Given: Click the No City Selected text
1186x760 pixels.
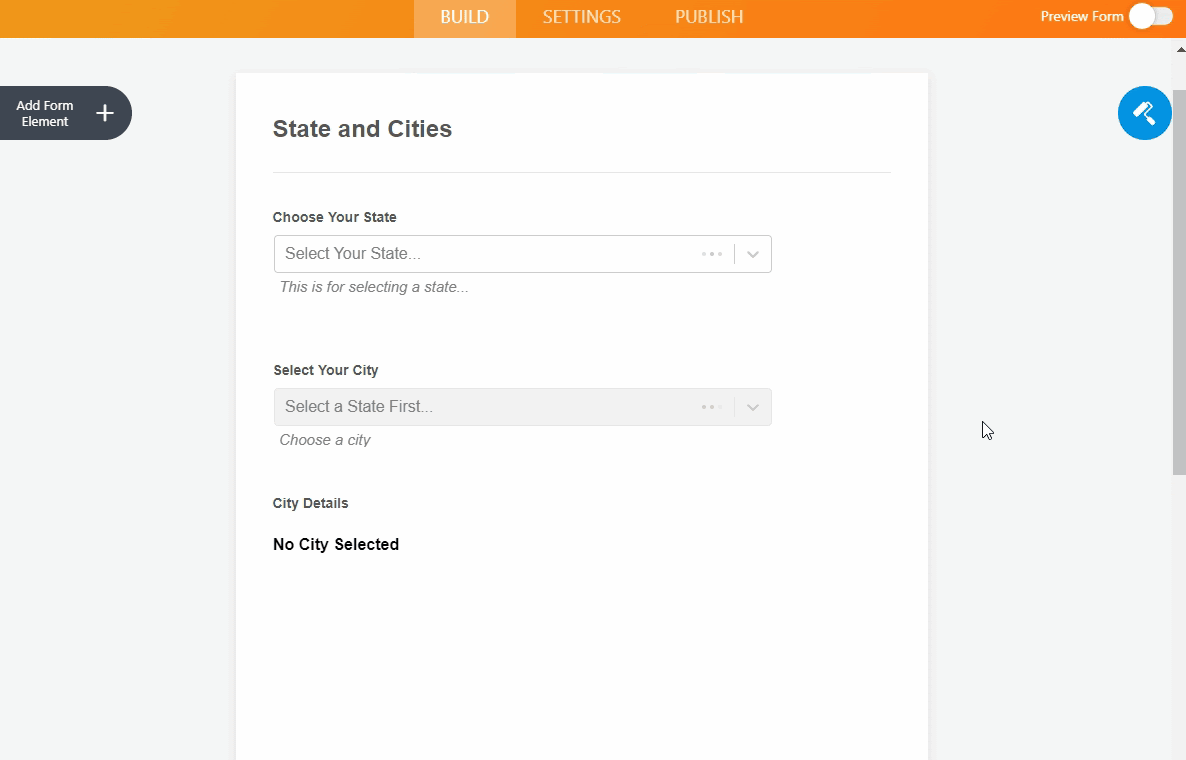Looking at the screenshot, I should click(x=336, y=544).
